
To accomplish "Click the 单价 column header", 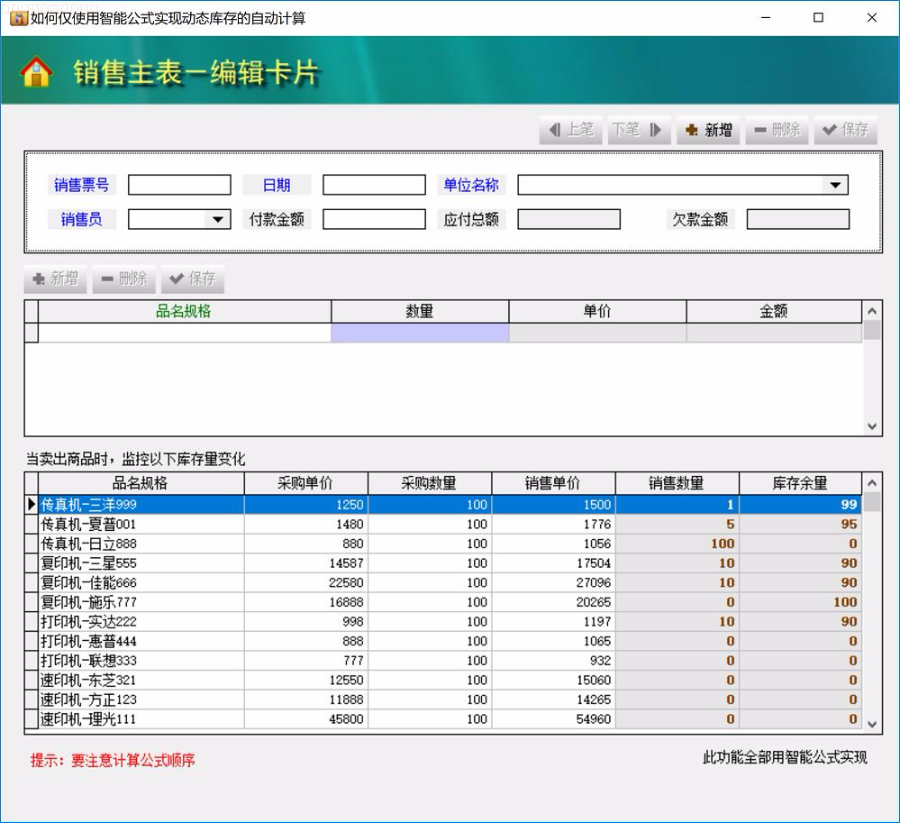I will [598, 312].
